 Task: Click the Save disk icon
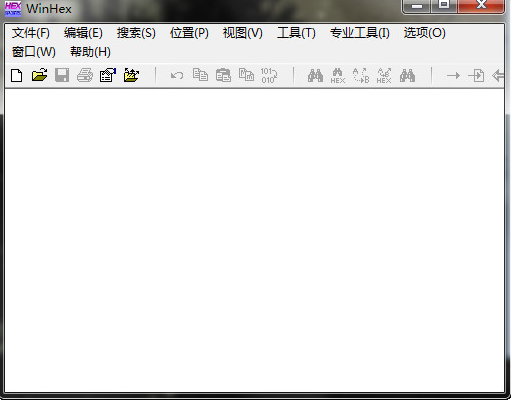pyautogui.click(x=62, y=75)
